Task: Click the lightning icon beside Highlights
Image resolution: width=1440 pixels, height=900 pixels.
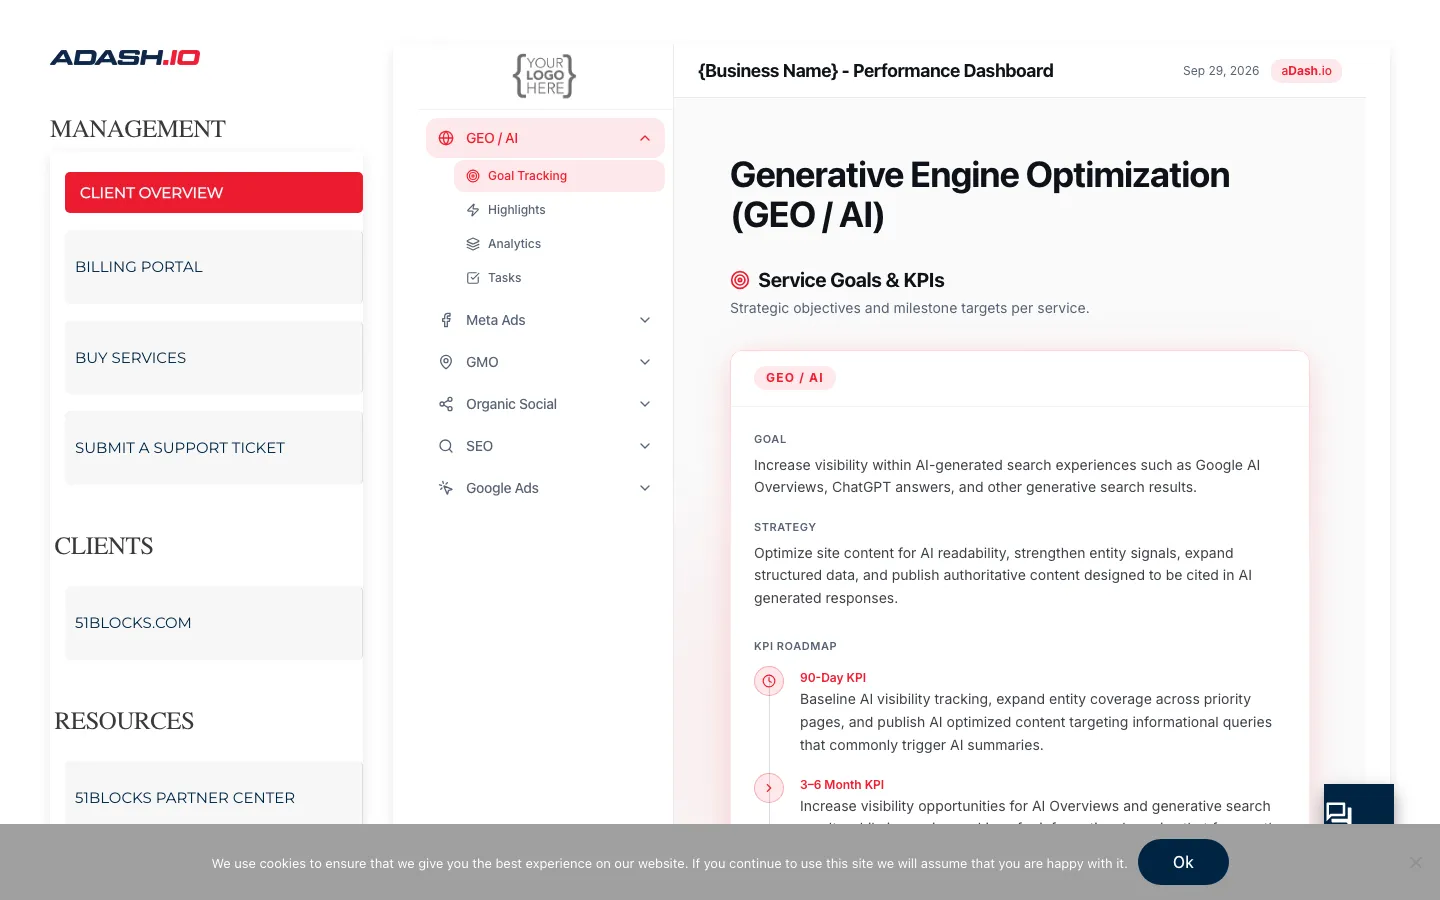Action: pyautogui.click(x=473, y=210)
